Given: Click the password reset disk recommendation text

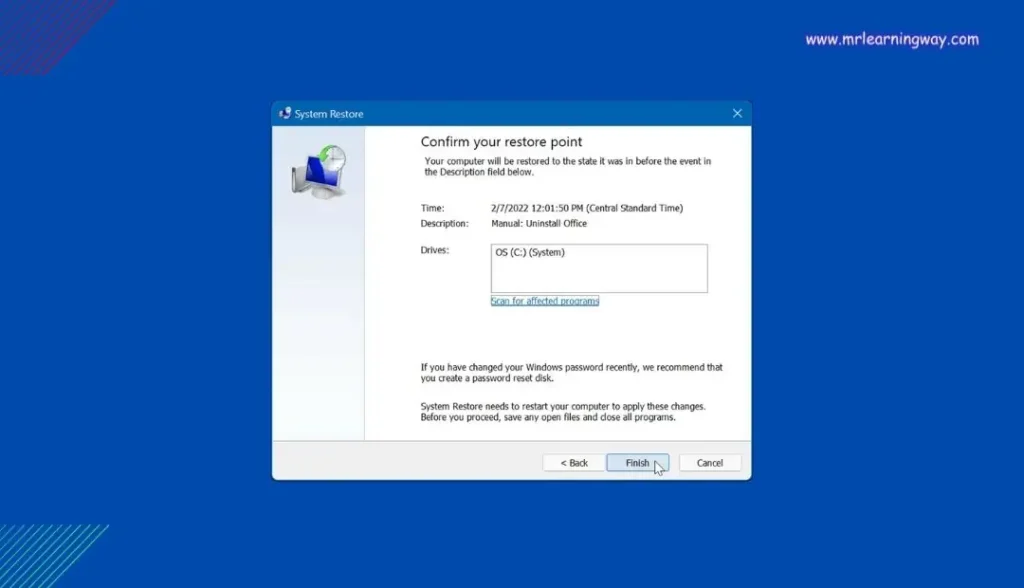Looking at the screenshot, I should coord(571,372).
